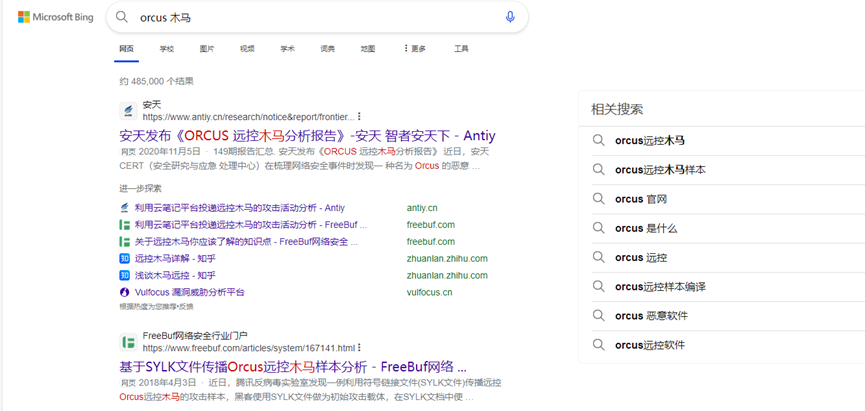This screenshot has width=865, height=411.
Task: Open the tab right of 网页
Action: coord(167,49)
